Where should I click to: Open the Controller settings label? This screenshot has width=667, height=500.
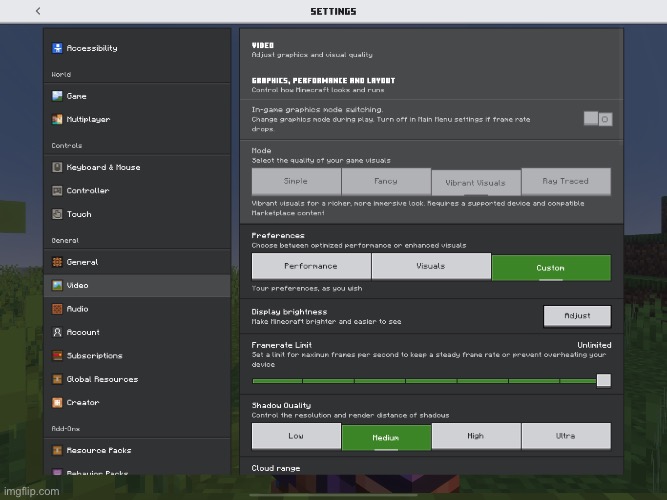(88, 191)
